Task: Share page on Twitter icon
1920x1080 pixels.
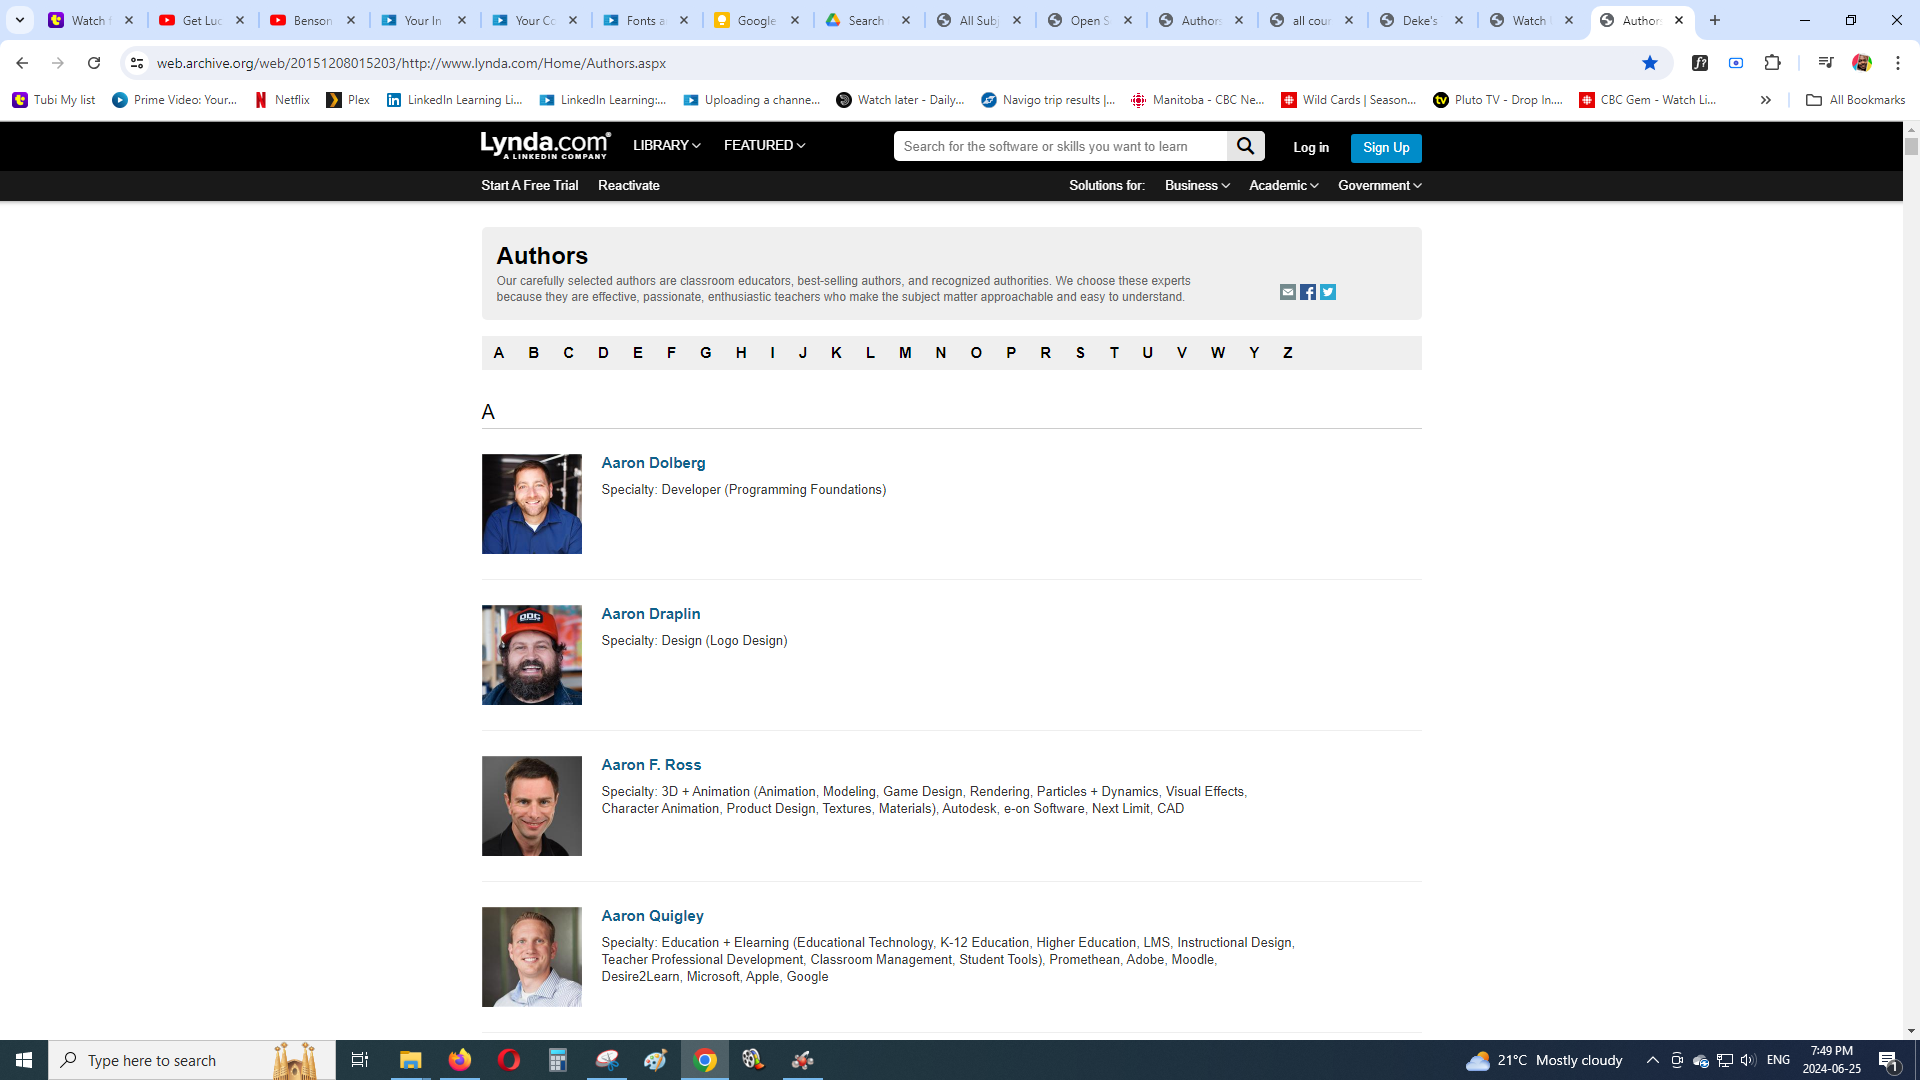Action: coord(1328,292)
